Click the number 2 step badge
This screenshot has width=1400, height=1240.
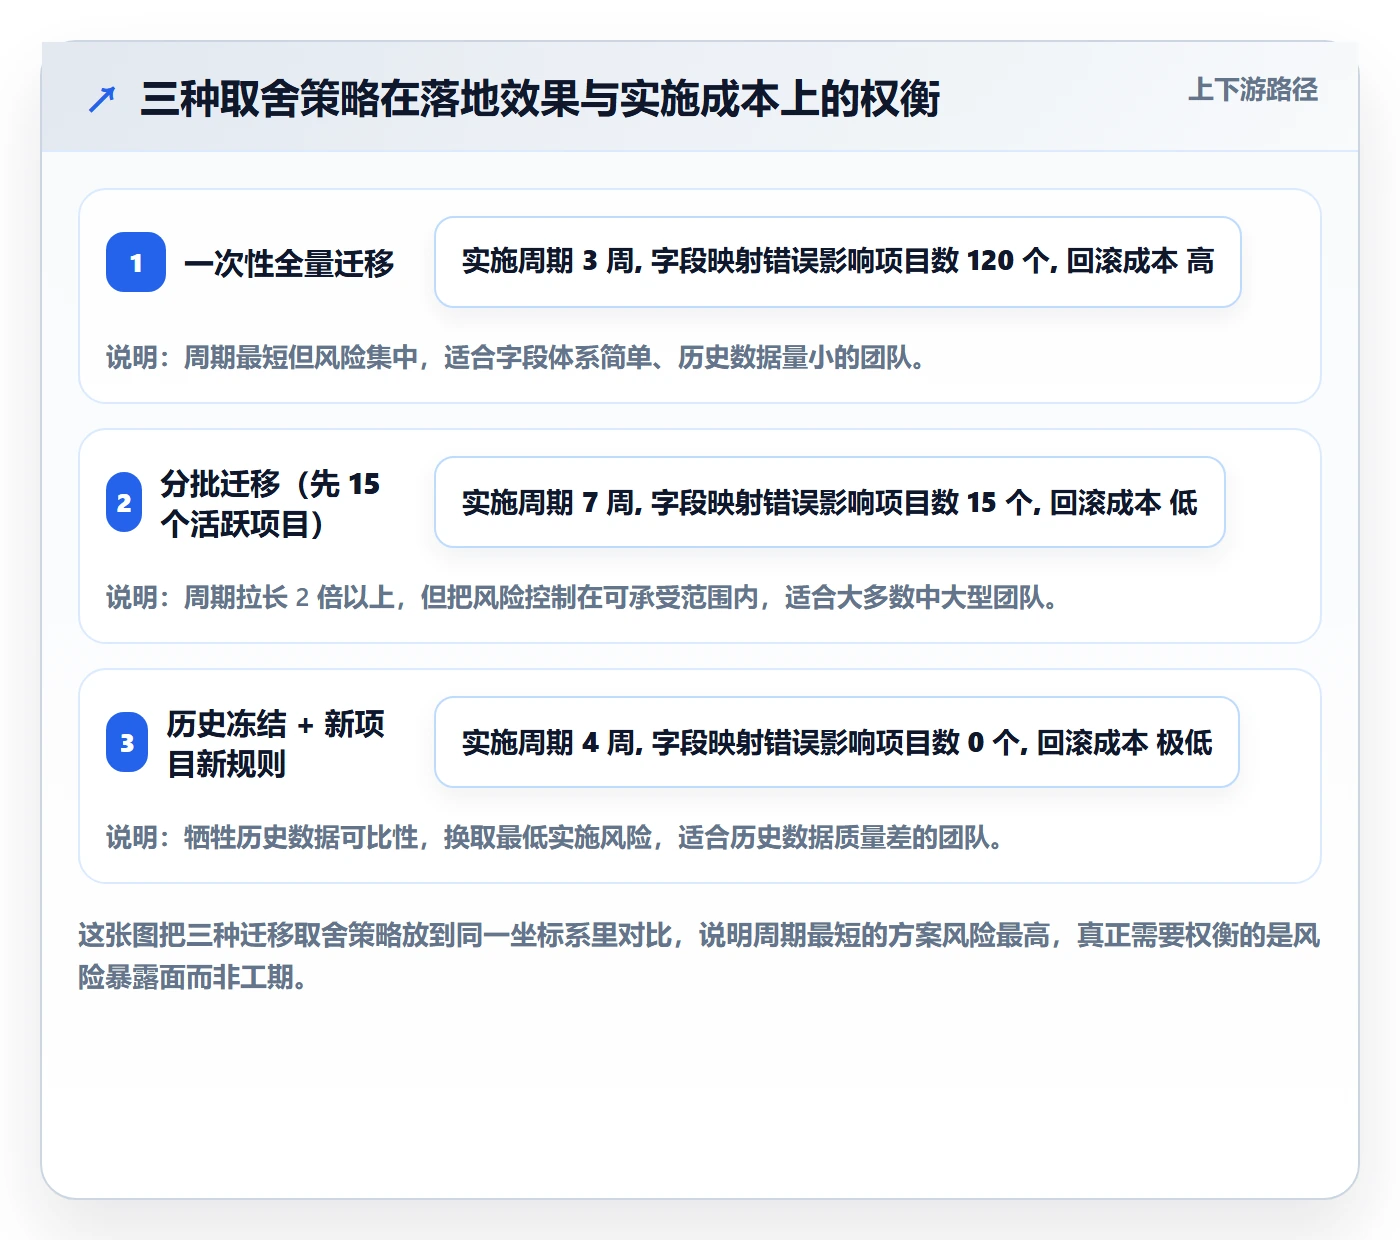tap(124, 502)
